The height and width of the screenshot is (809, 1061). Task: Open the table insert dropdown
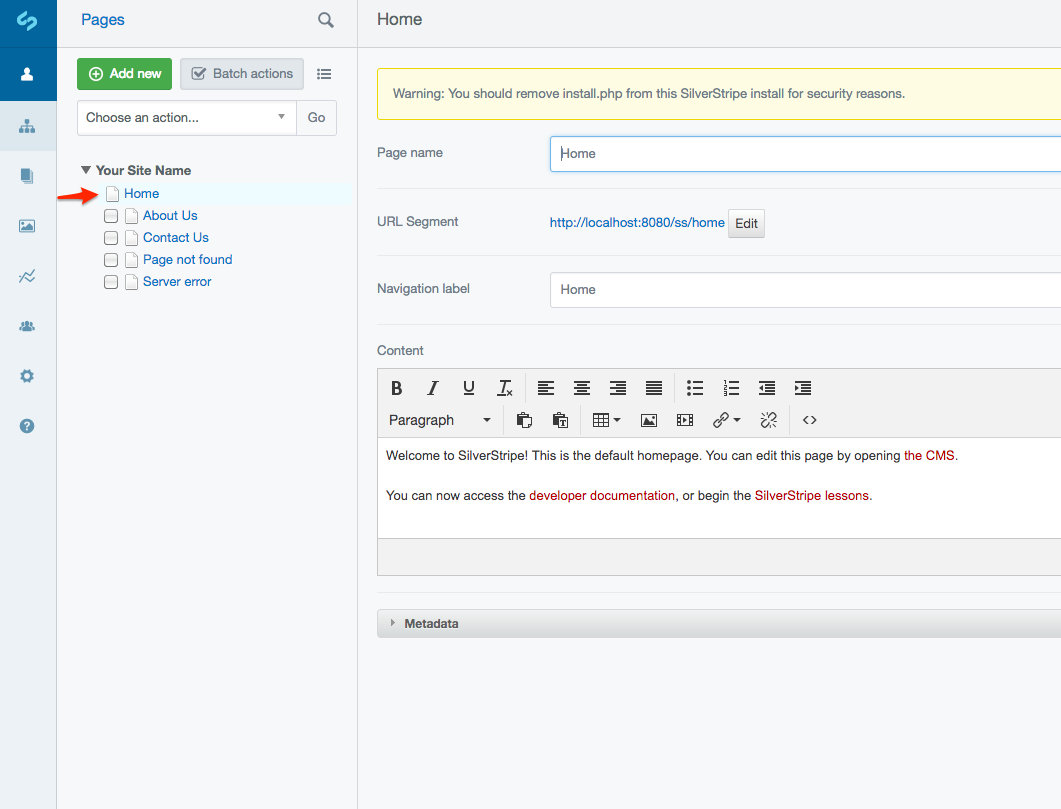click(x=606, y=420)
